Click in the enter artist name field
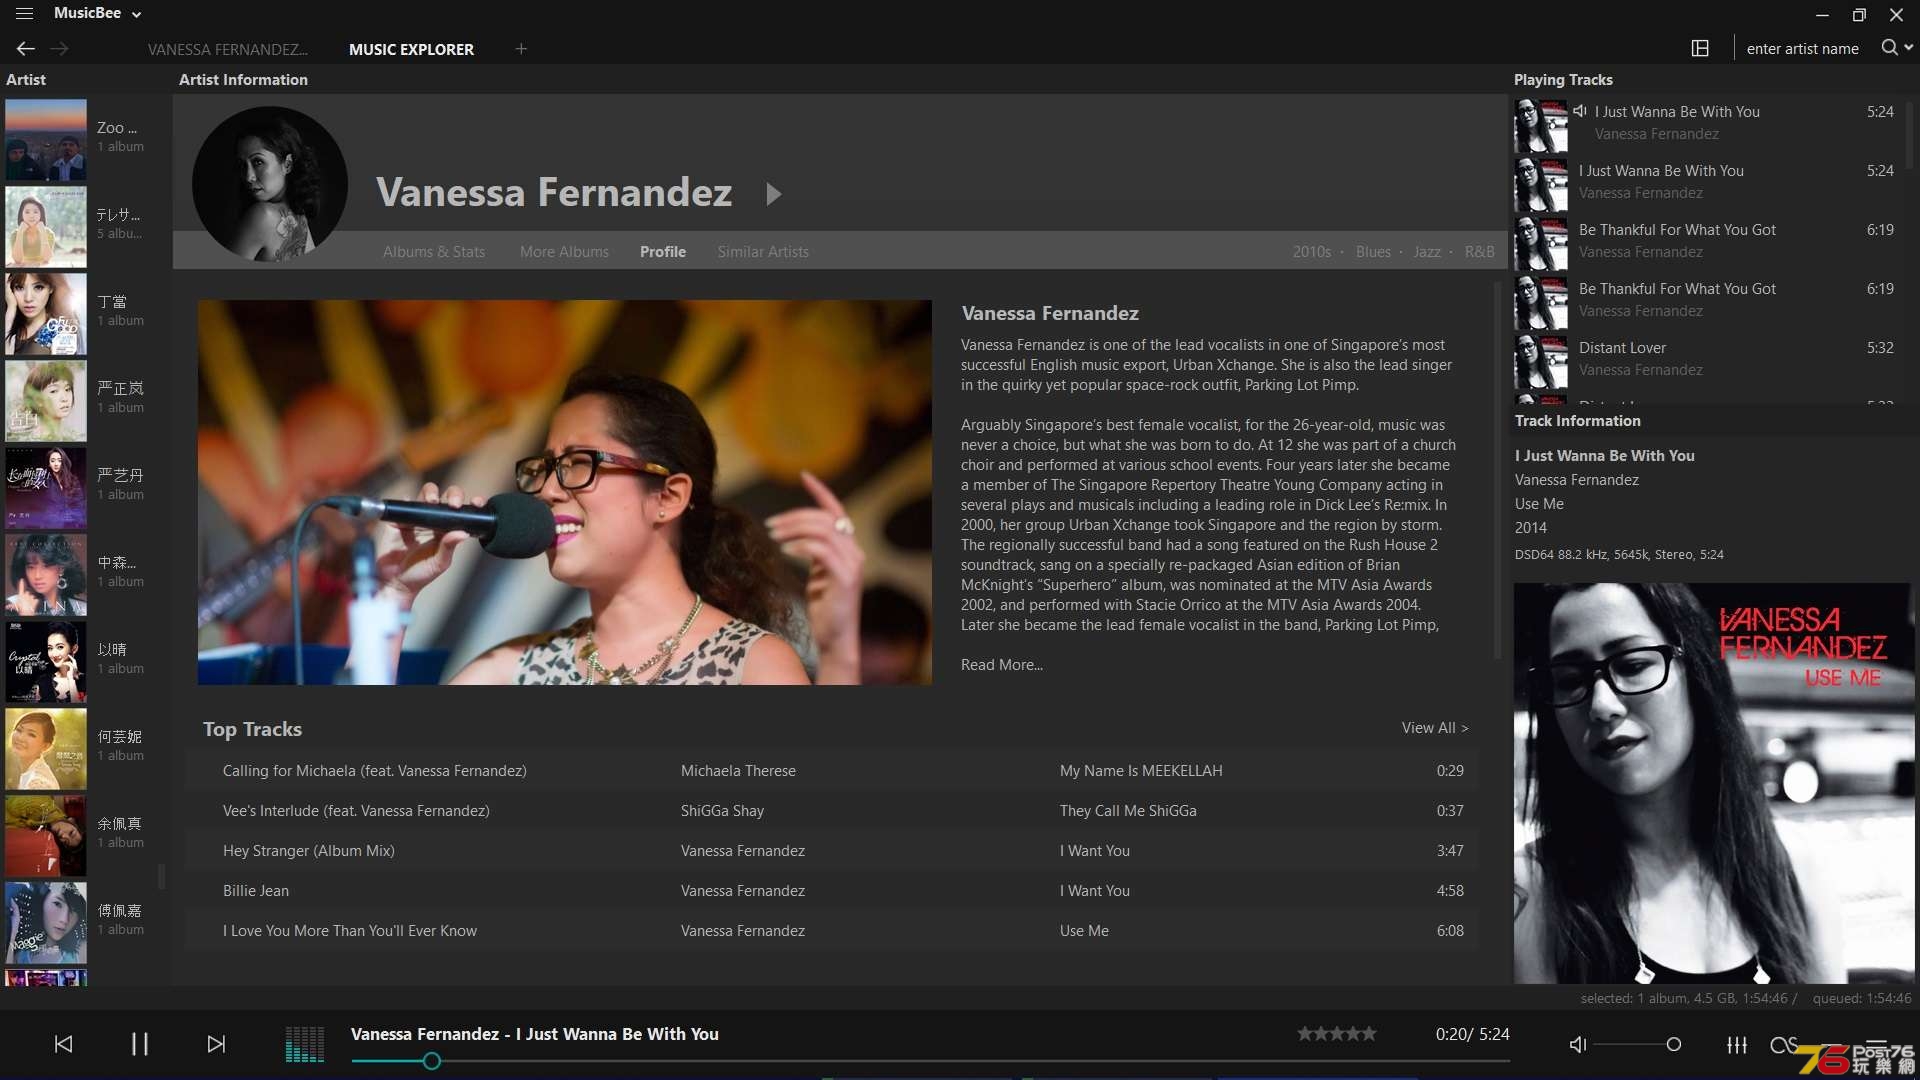 pos(1802,48)
